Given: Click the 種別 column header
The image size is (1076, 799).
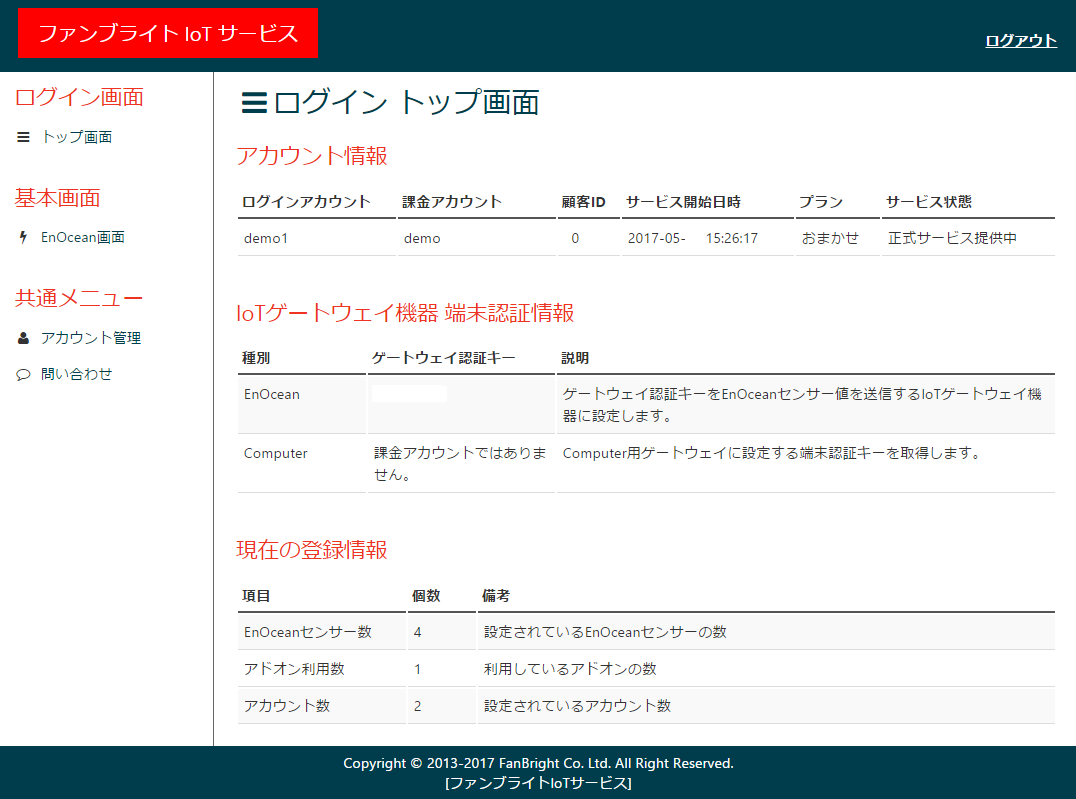Looking at the screenshot, I should tap(256, 358).
